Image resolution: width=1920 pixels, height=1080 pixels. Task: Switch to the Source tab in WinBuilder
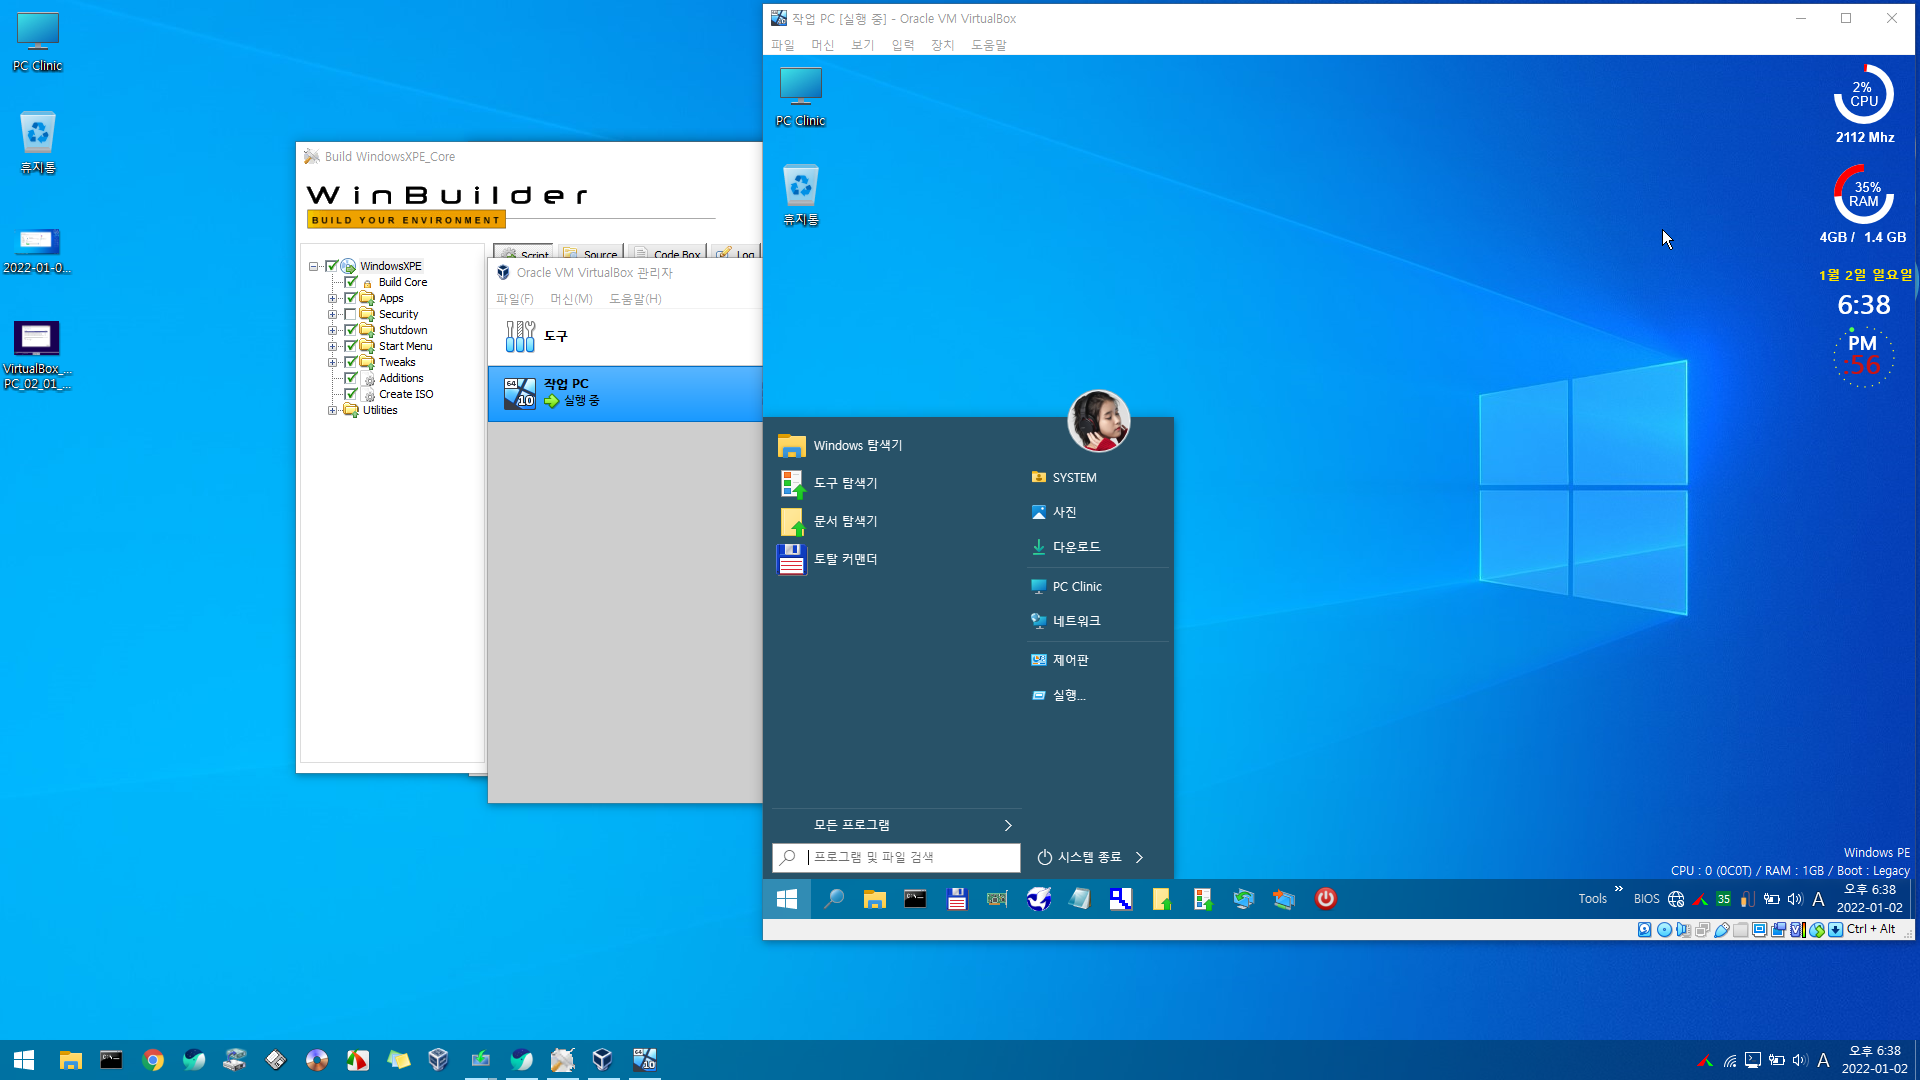coord(592,253)
